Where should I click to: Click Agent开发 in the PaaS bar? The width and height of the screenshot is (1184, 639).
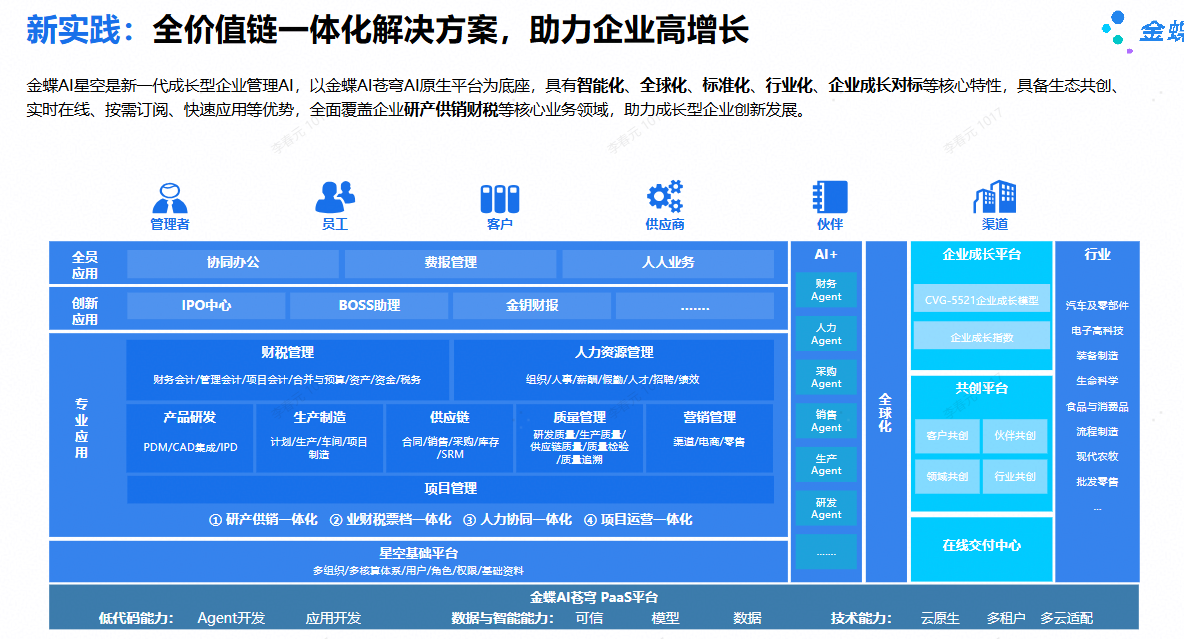231,618
